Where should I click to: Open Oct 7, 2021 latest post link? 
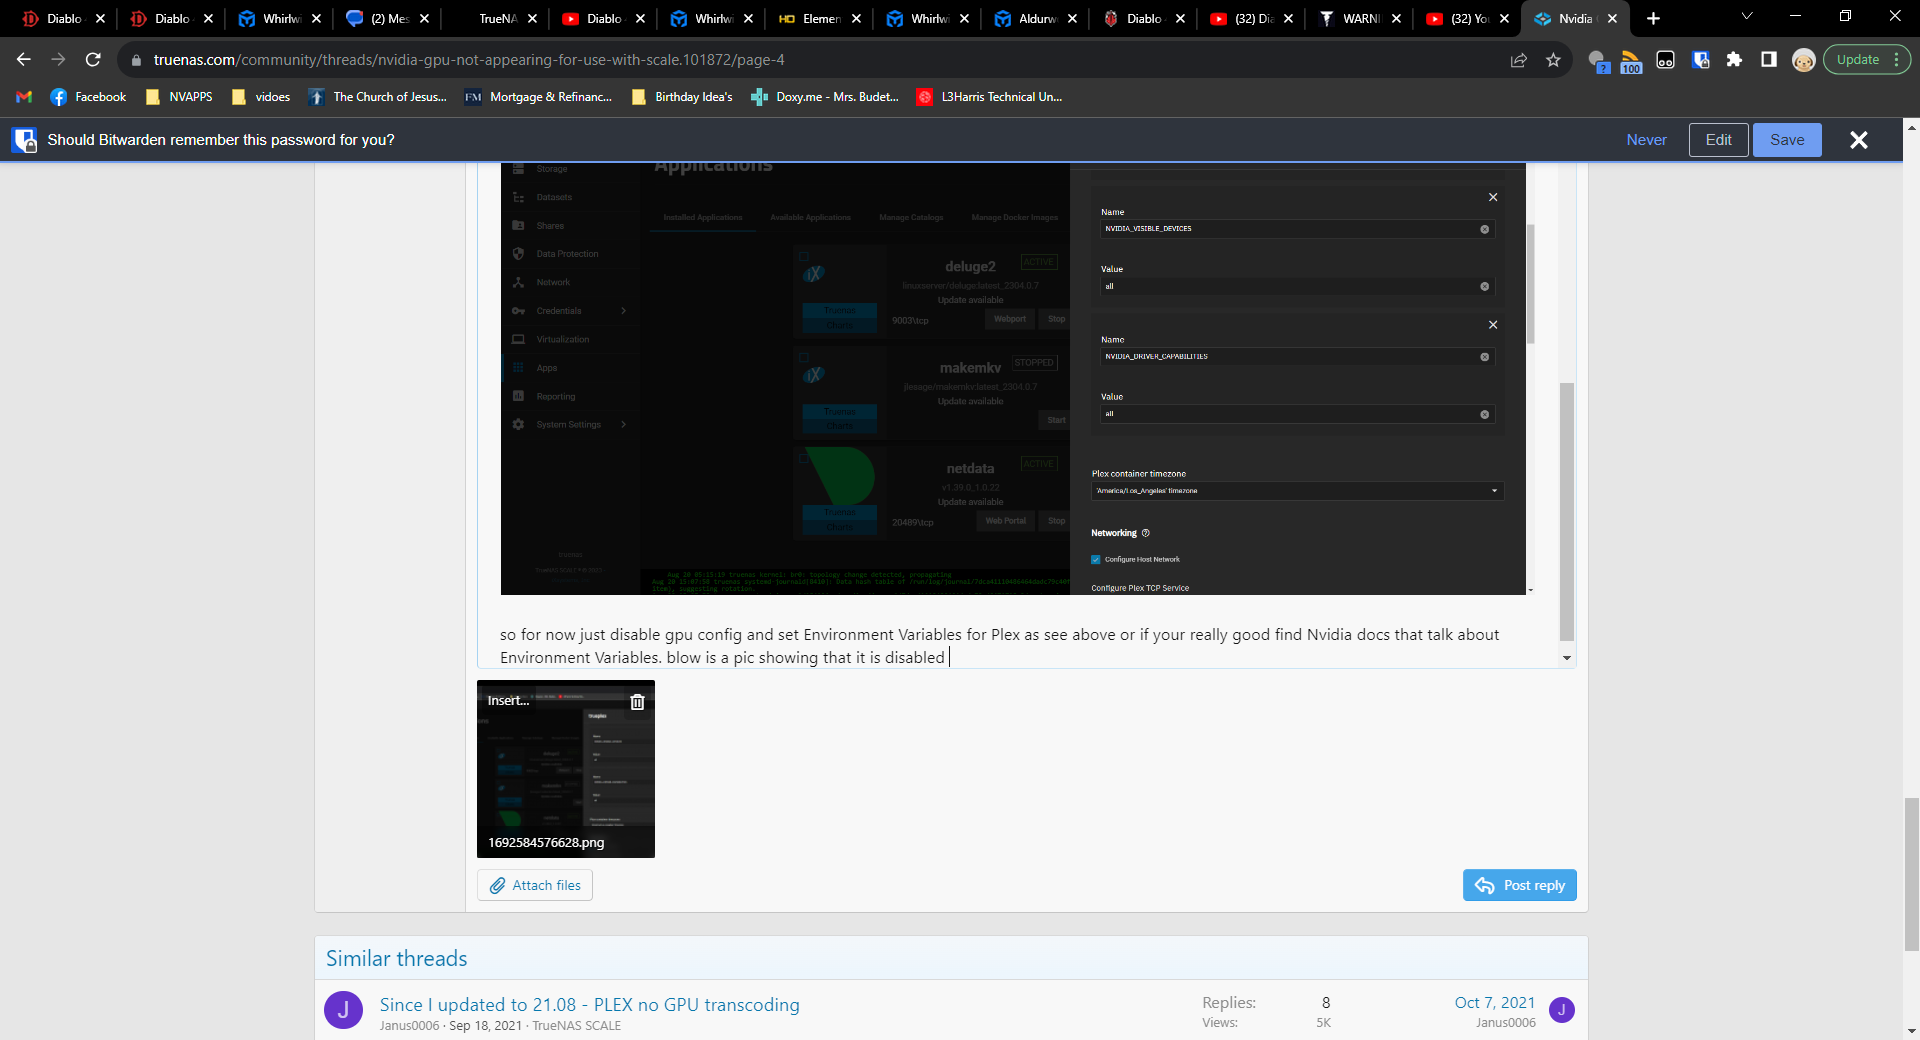point(1494,1002)
